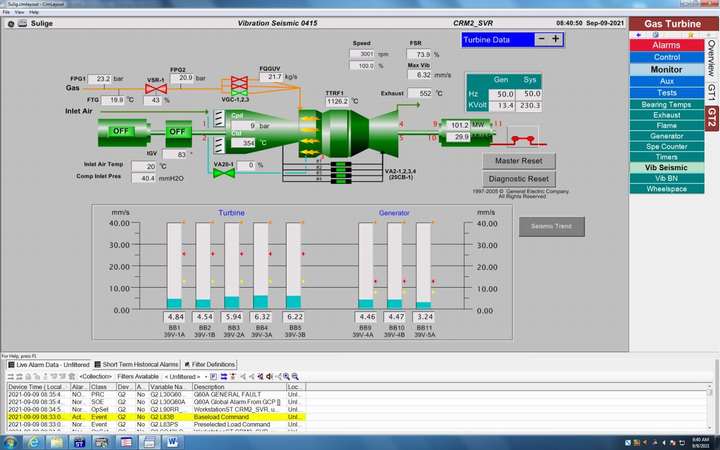Click the BB5 6.22 vibration value
This screenshot has width=720, height=450.
[294, 317]
